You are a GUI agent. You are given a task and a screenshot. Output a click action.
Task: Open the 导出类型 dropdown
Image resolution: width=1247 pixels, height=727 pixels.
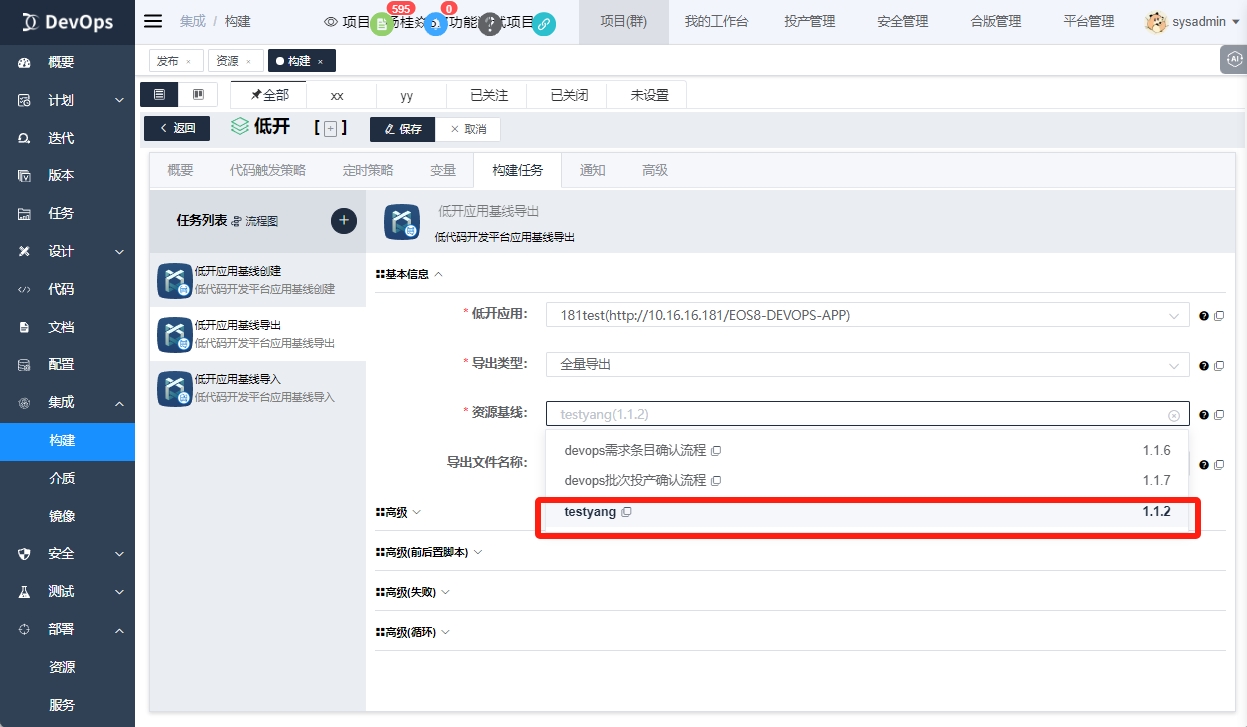866,365
